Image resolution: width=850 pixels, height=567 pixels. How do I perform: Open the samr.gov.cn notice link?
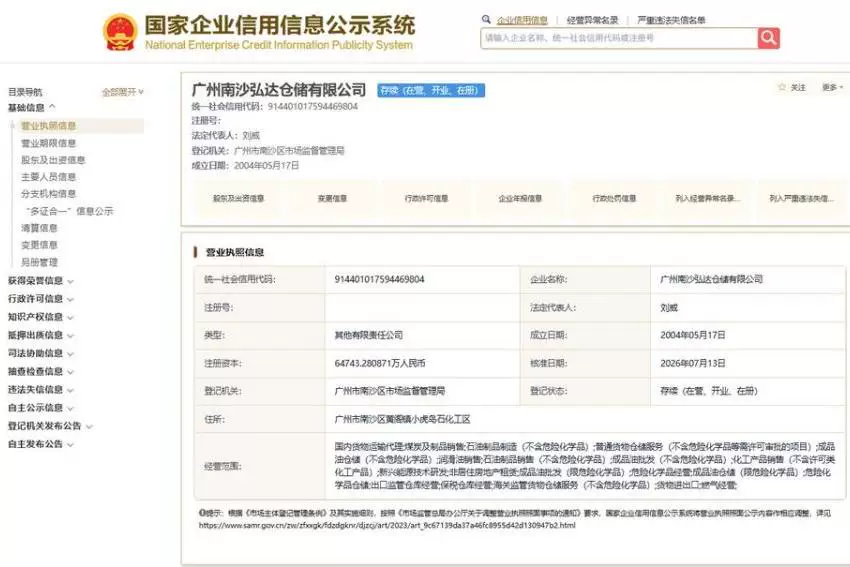click(x=387, y=525)
